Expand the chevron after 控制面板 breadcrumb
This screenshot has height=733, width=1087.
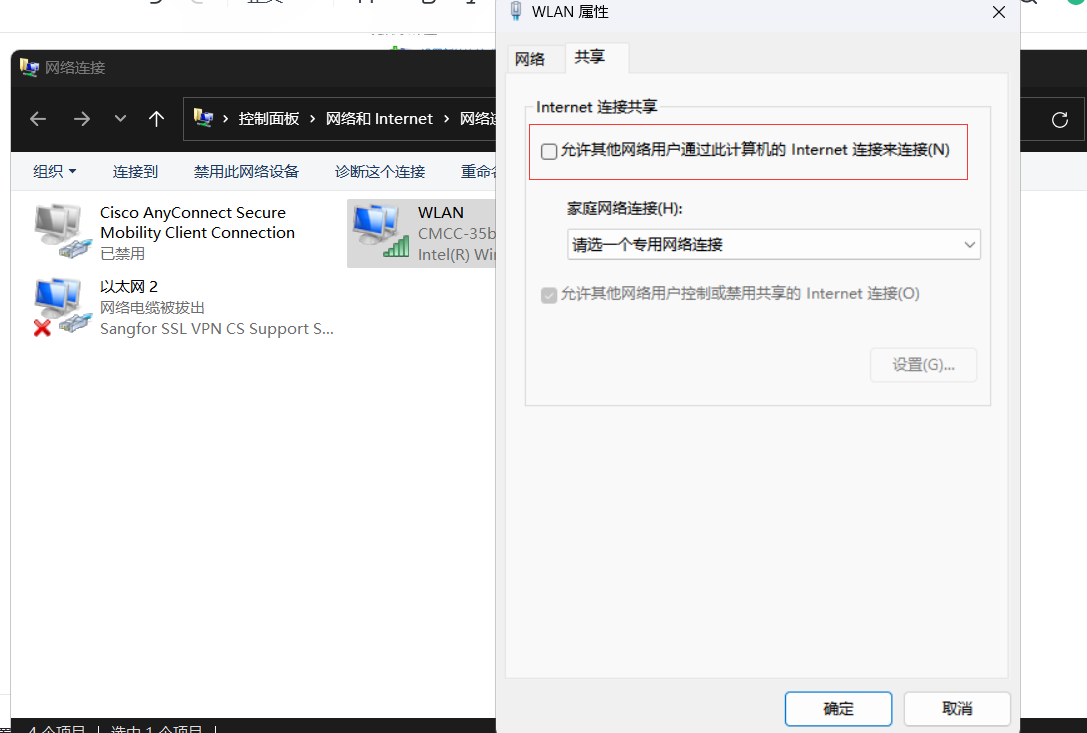(x=313, y=119)
